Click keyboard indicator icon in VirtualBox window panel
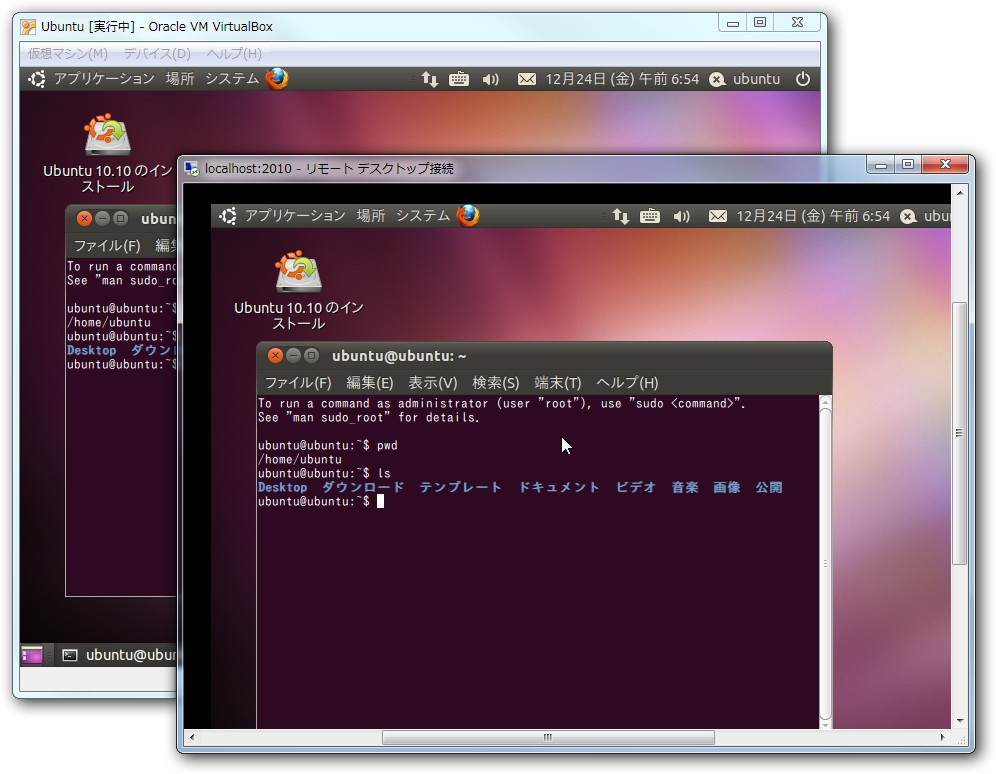Viewport: 996px width, 774px height. click(x=459, y=79)
